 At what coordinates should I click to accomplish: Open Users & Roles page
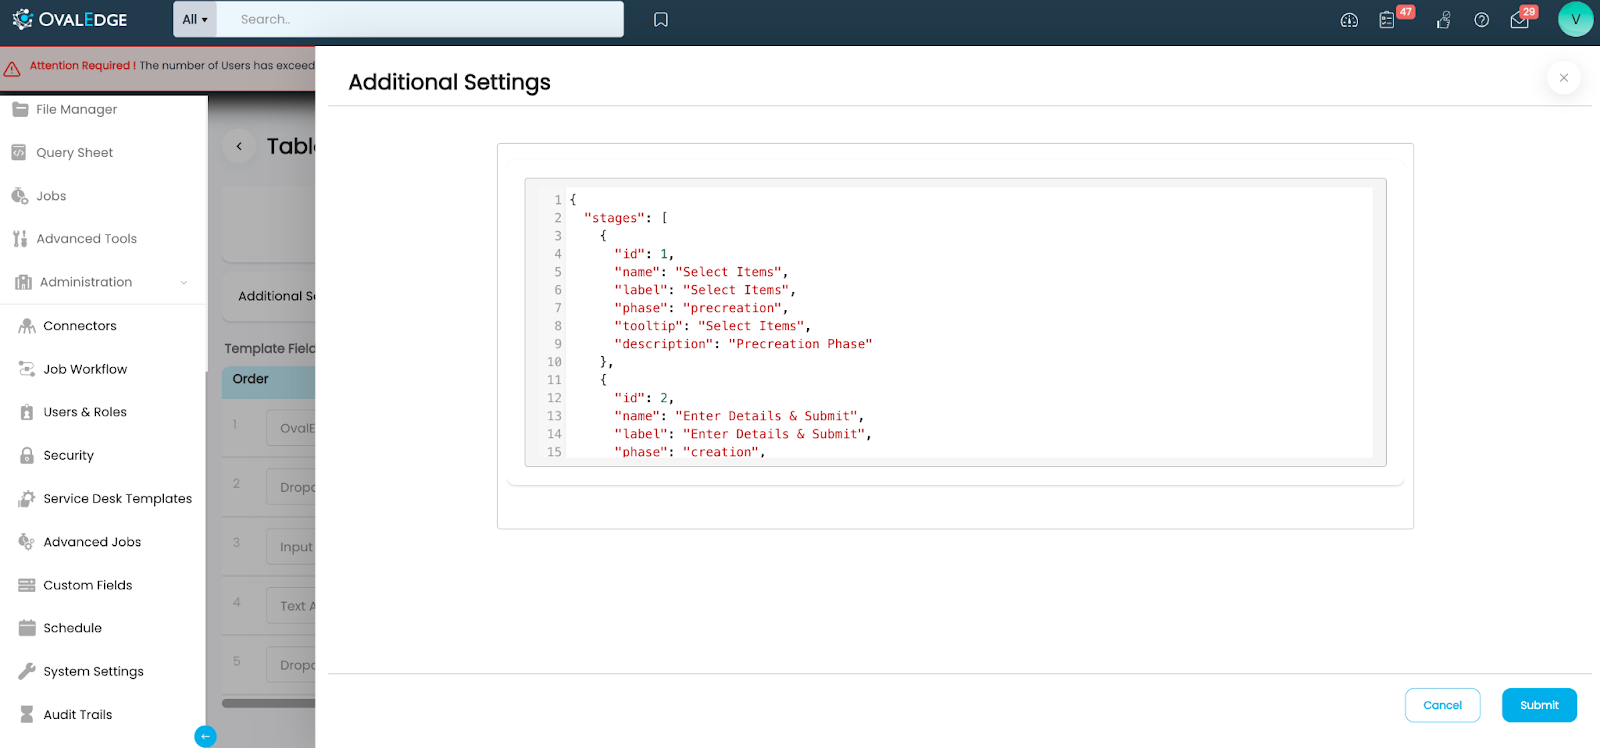tap(85, 412)
